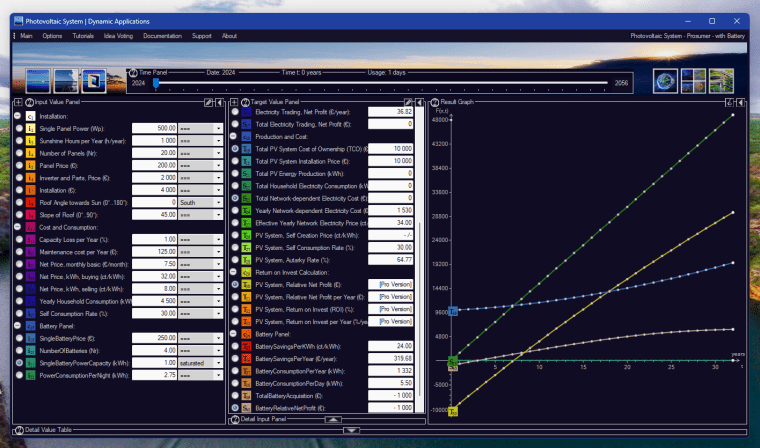The height and width of the screenshot is (448, 760).
Task: Toggle PV System Relative Net Profit radio
Action: (x=235, y=285)
